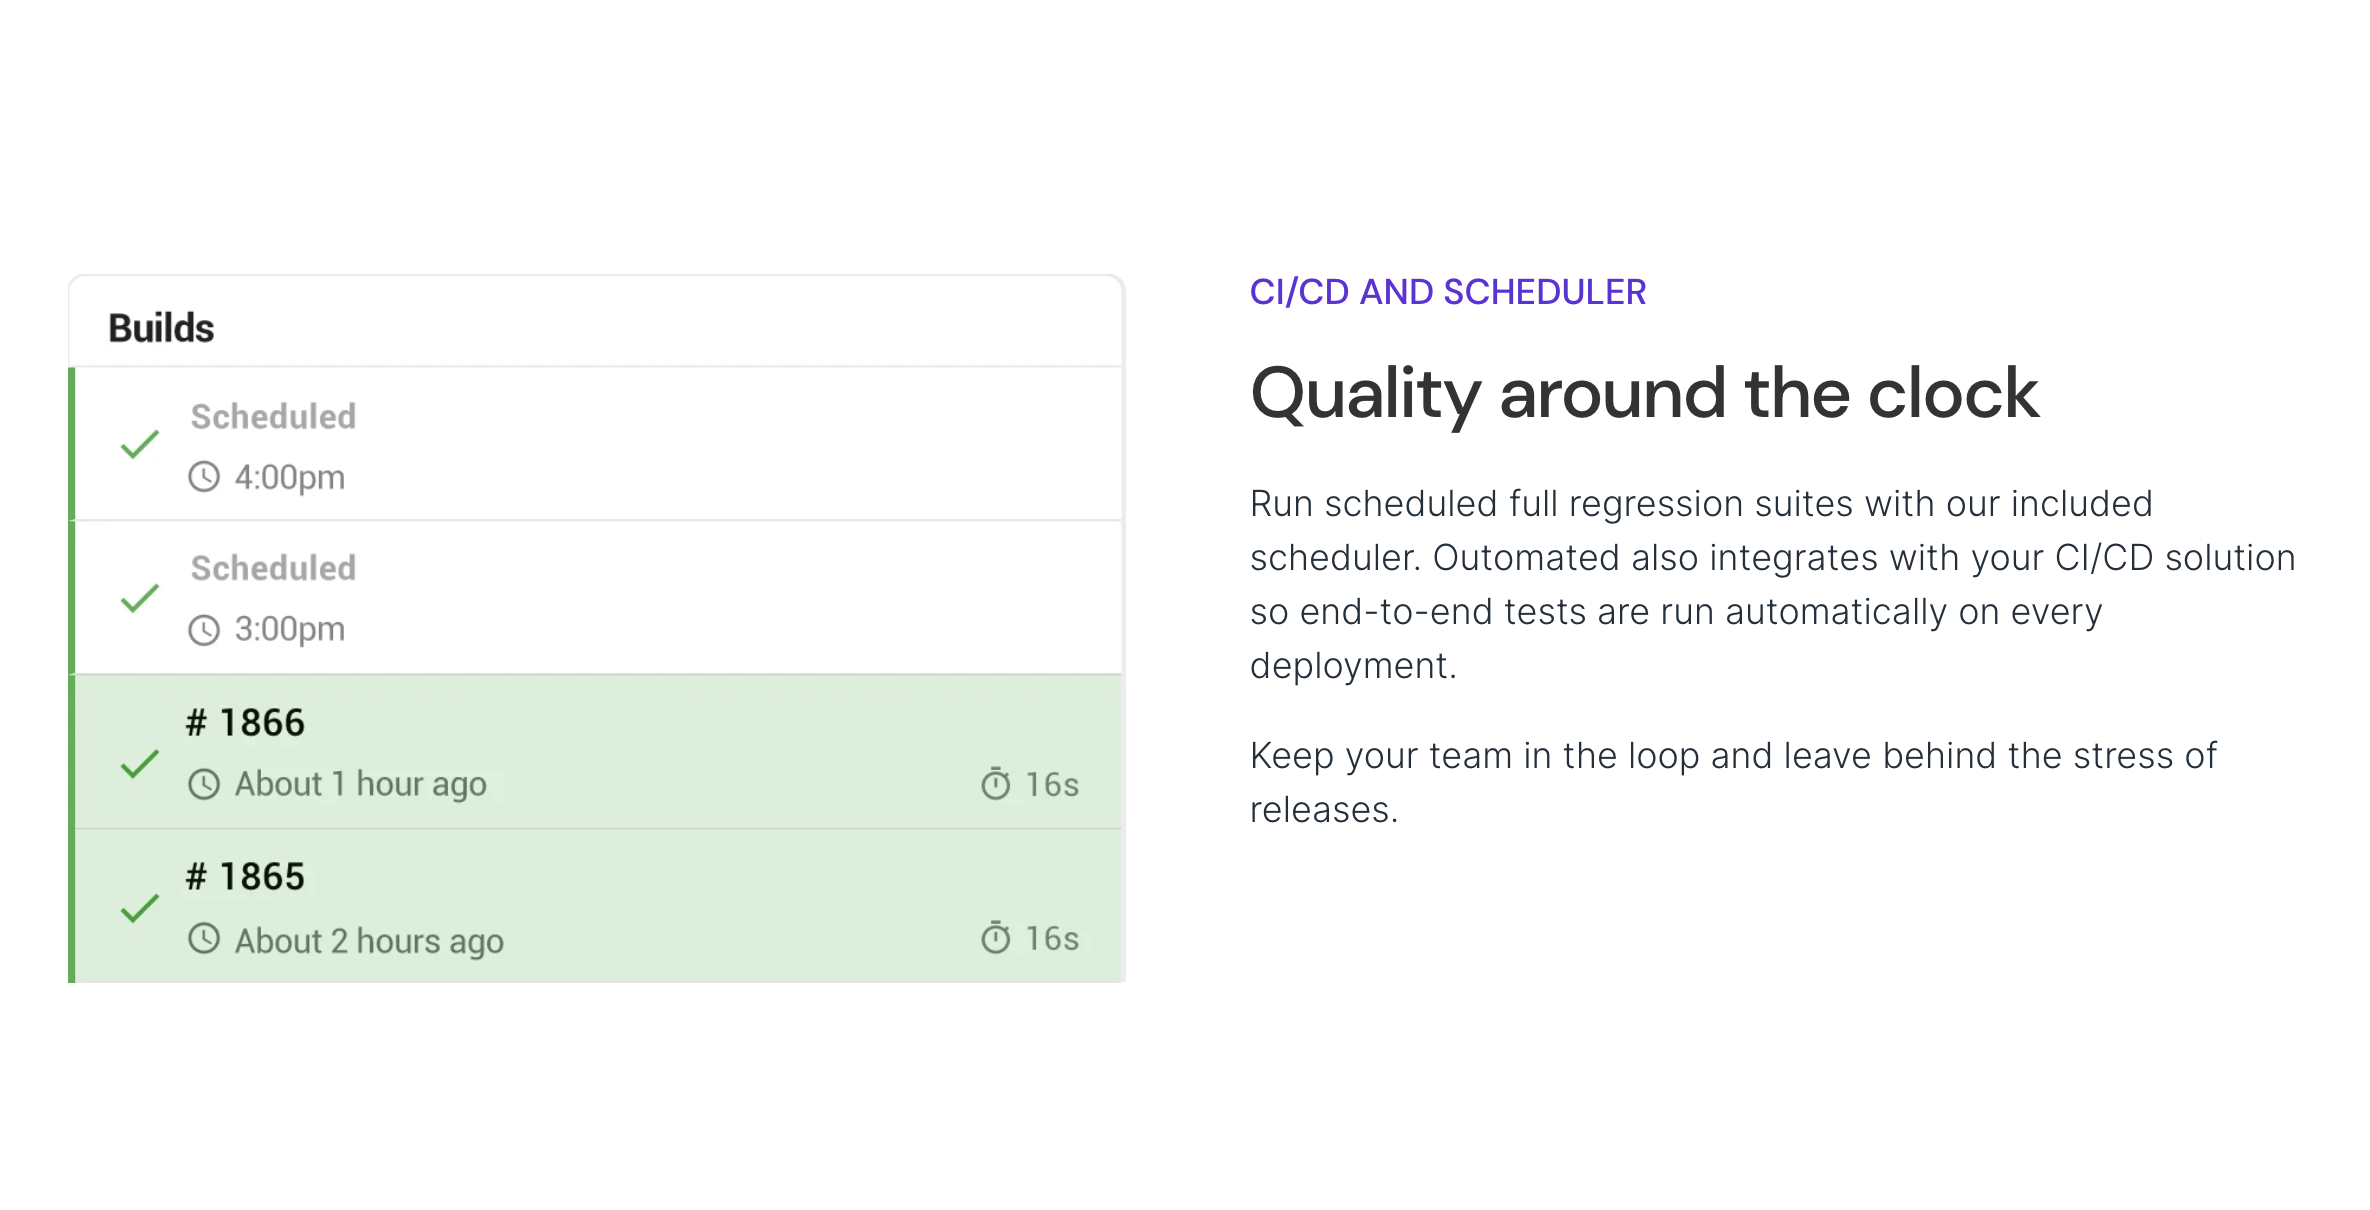Click the checkmark next to build #1865
2370x1210 pixels.
click(140, 908)
